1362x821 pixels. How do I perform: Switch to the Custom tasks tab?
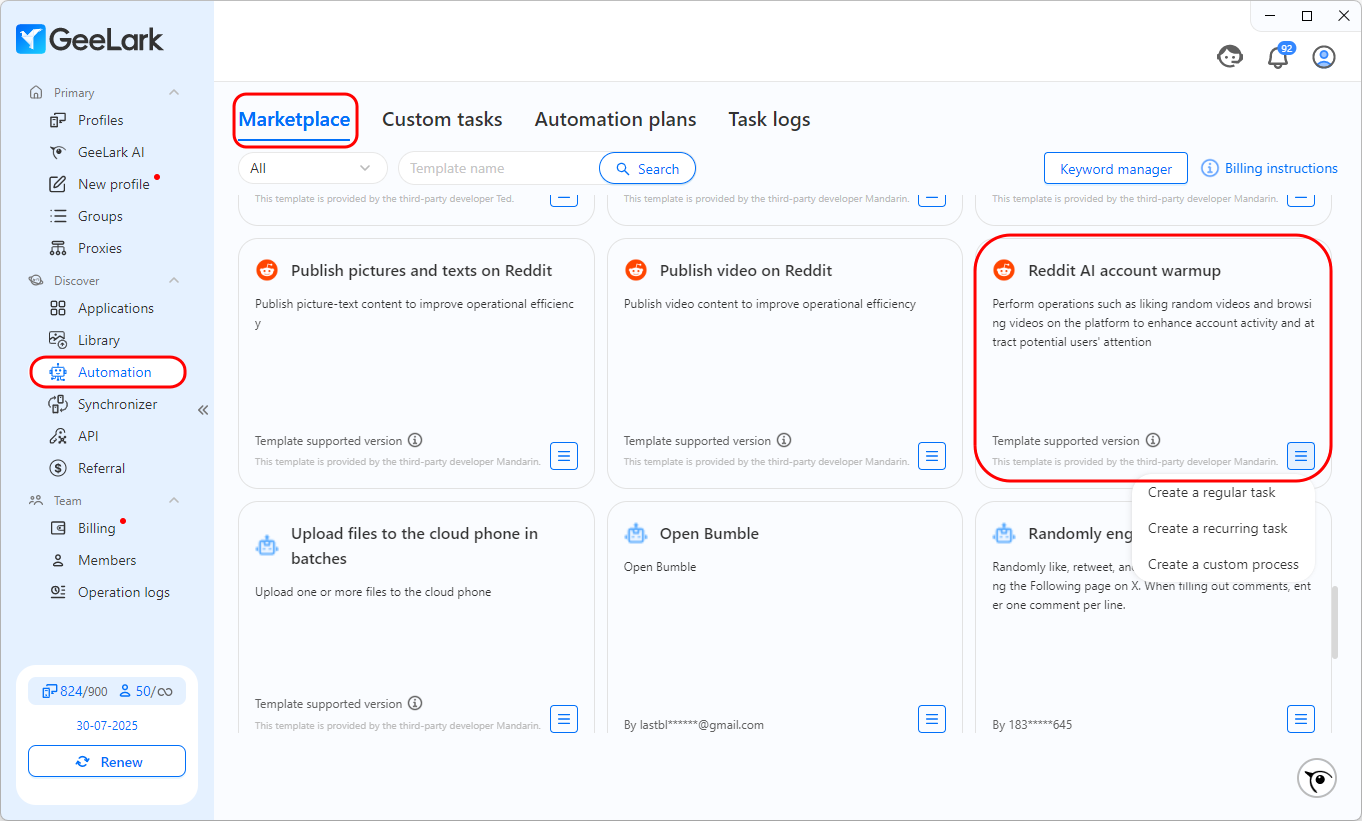pos(442,119)
